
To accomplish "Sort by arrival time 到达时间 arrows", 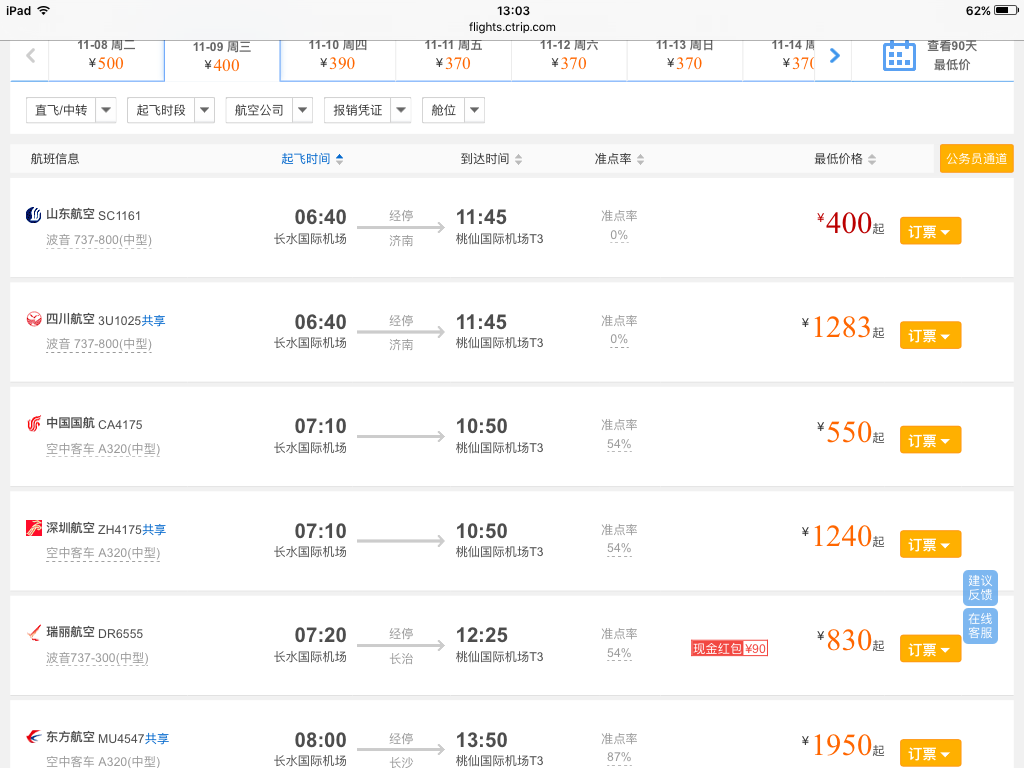I will point(518,159).
